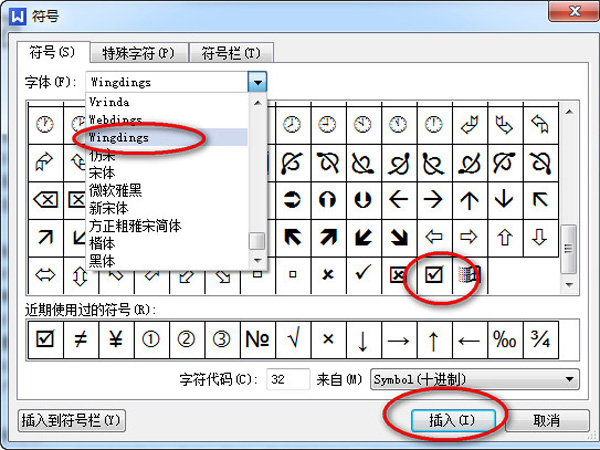Viewport: 600px width, 450px height.
Task: Select the bold up-left diagonal arrow
Action: (292, 237)
